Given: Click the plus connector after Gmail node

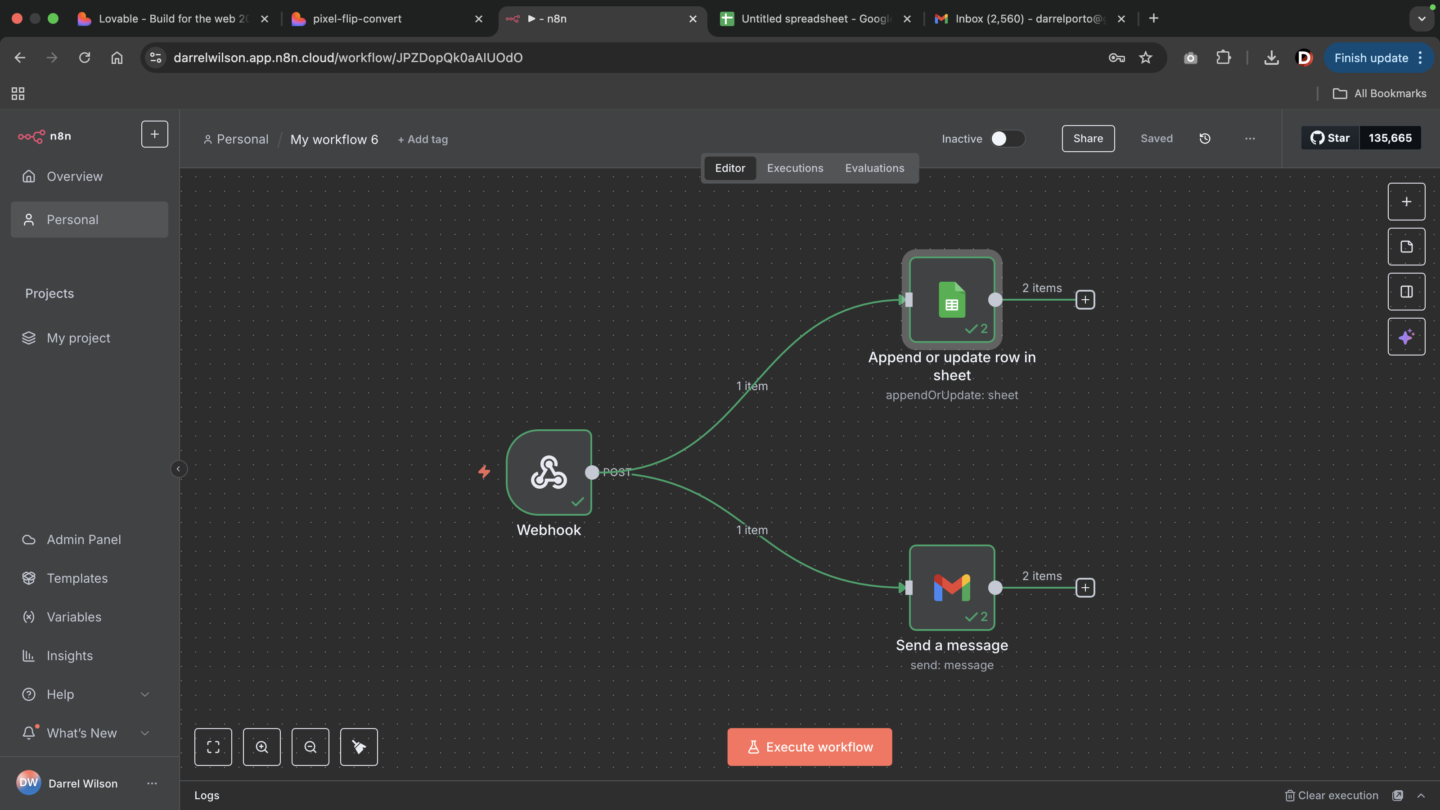Looking at the screenshot, I should coord(1085,588).
